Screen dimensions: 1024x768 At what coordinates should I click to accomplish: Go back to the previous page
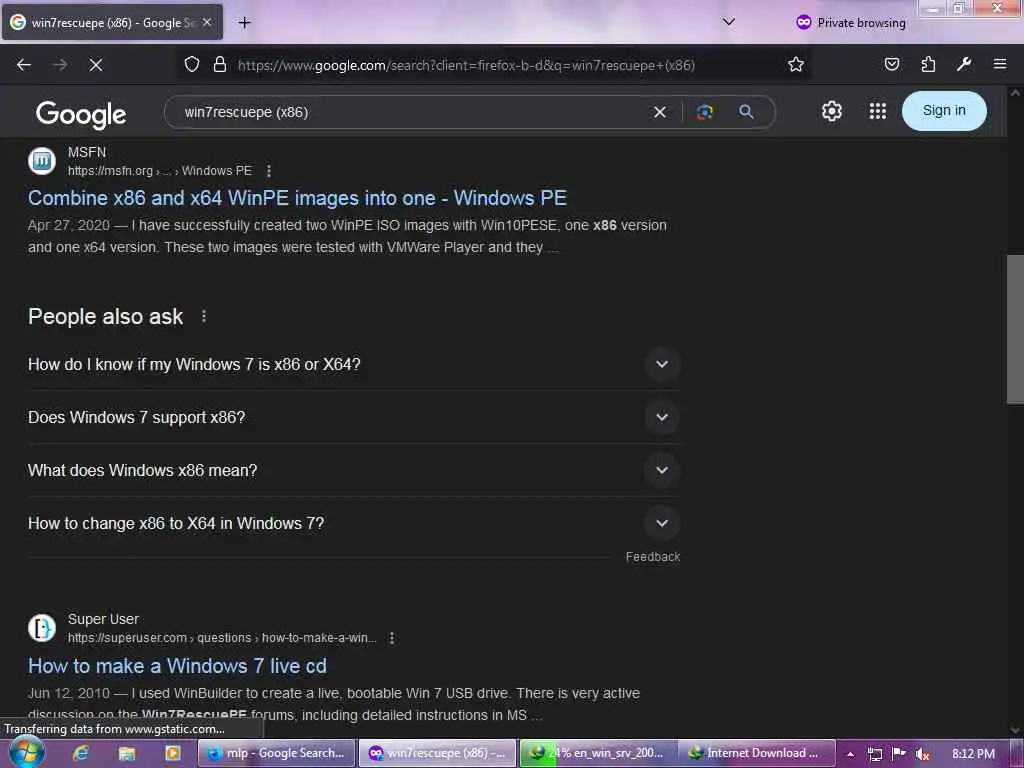24,65
